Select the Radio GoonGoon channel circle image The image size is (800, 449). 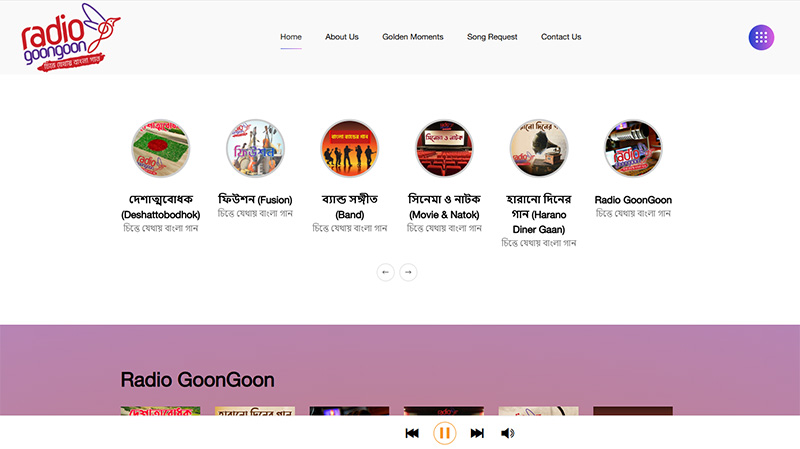tap(633, 148)
